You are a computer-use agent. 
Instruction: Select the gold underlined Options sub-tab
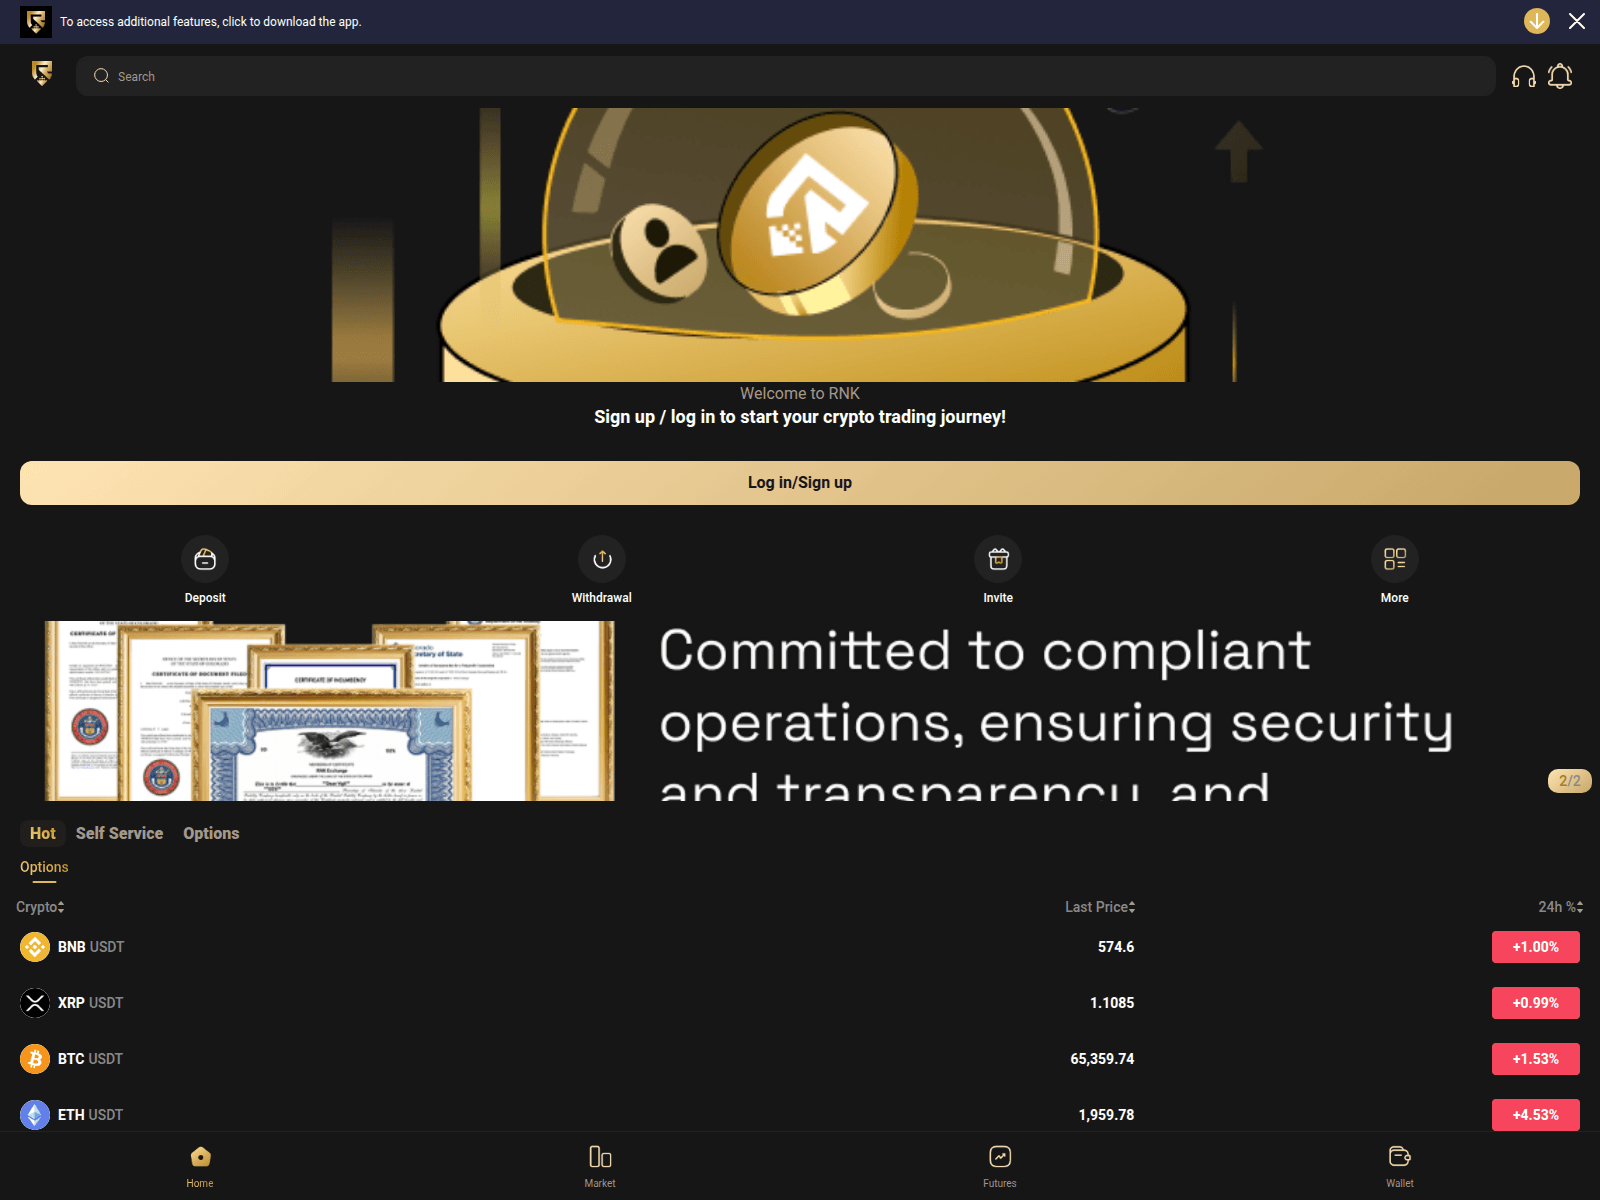coord(44,867)
